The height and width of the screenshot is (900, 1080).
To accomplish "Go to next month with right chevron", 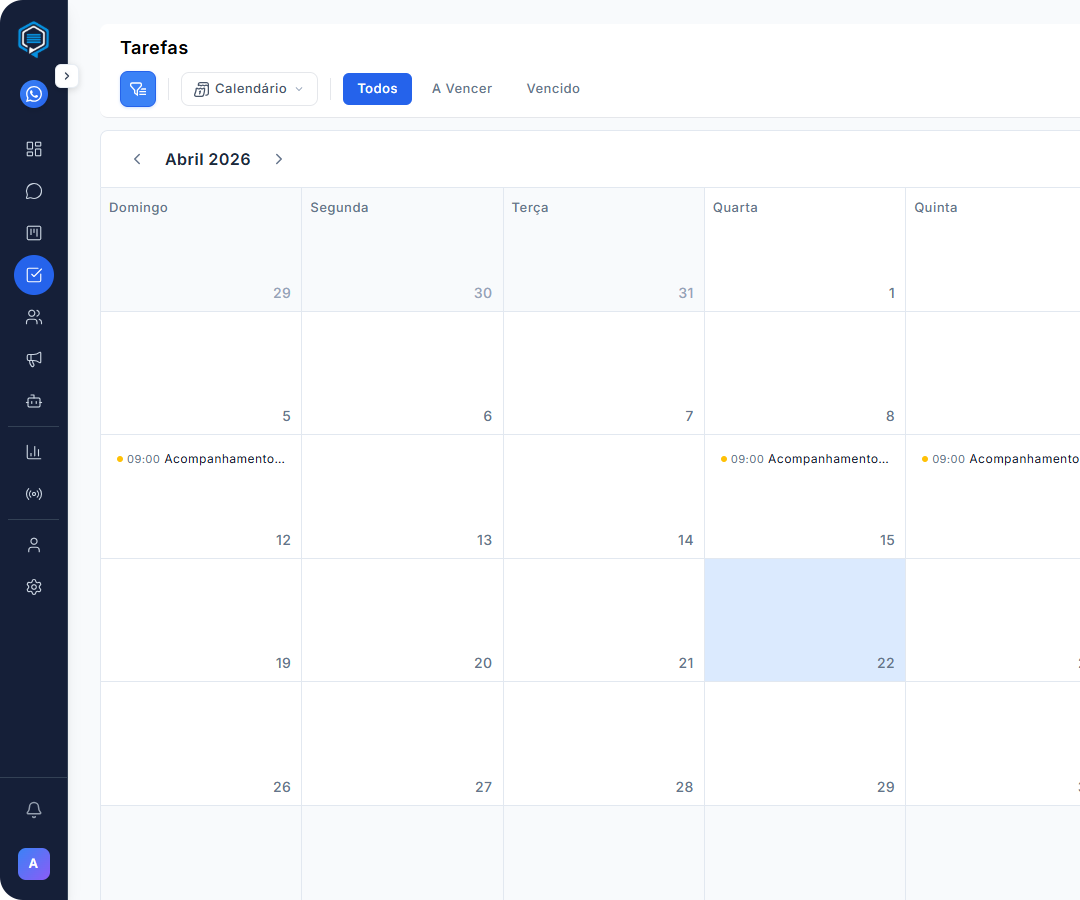I will (279, 159).
